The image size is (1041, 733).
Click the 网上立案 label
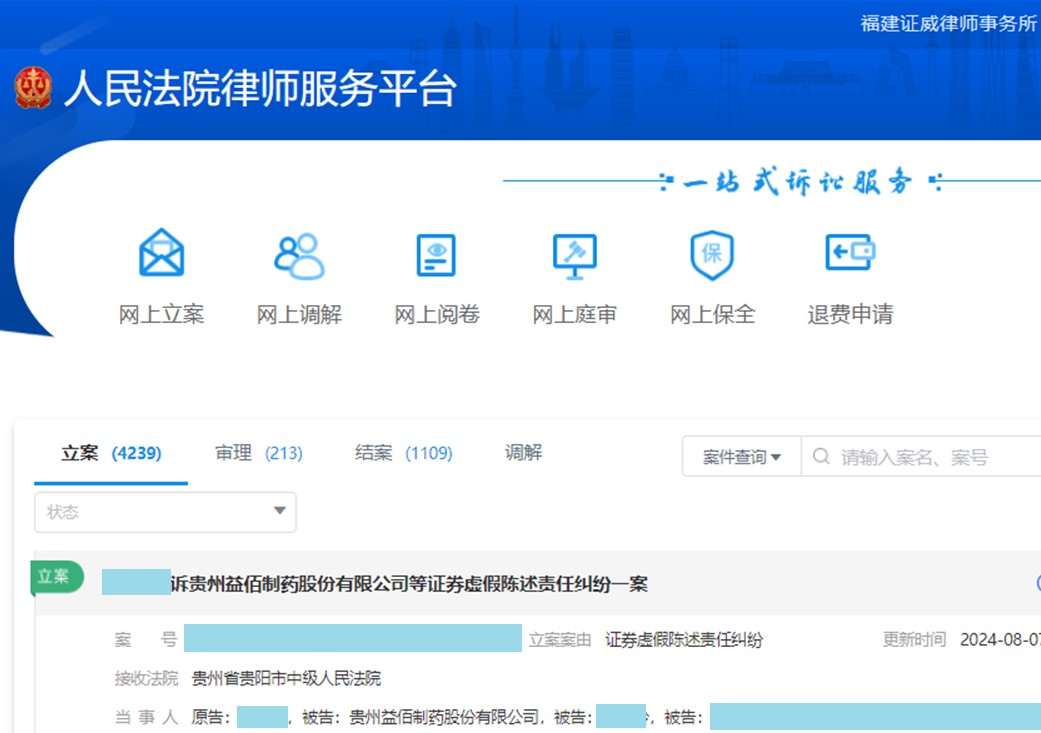pyautogui.click(x=161, y=314)
